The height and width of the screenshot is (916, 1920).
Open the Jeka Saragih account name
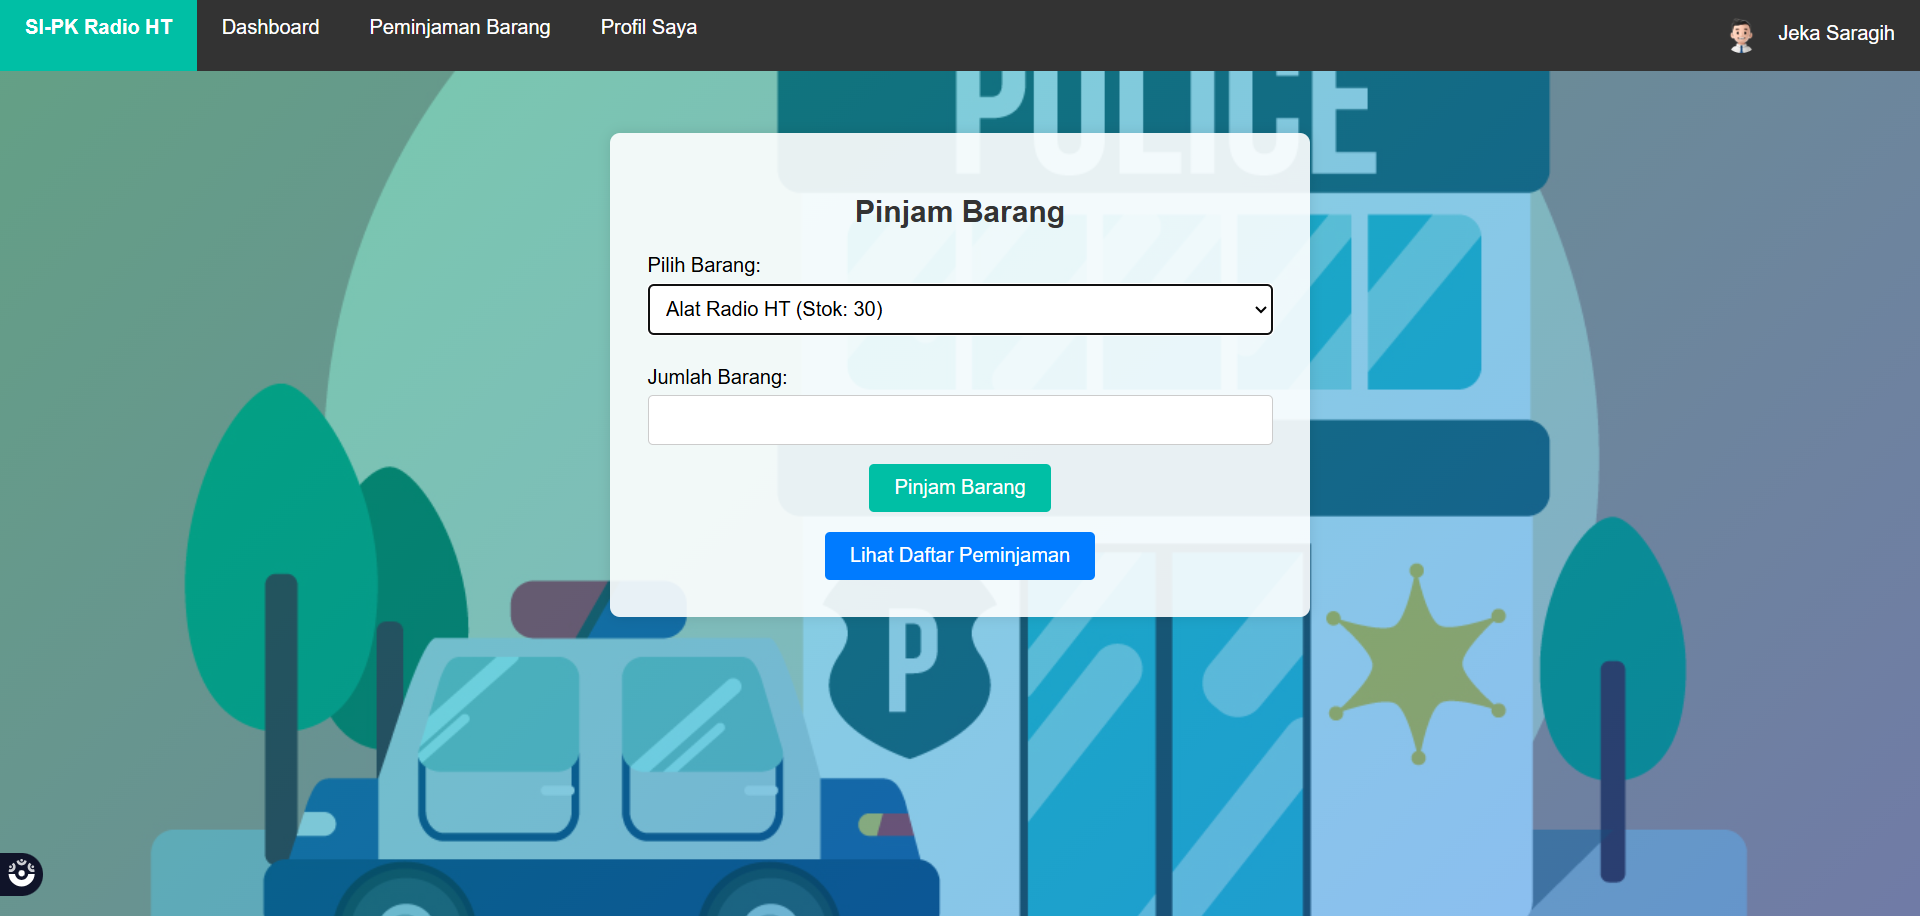coord(1836,33)
